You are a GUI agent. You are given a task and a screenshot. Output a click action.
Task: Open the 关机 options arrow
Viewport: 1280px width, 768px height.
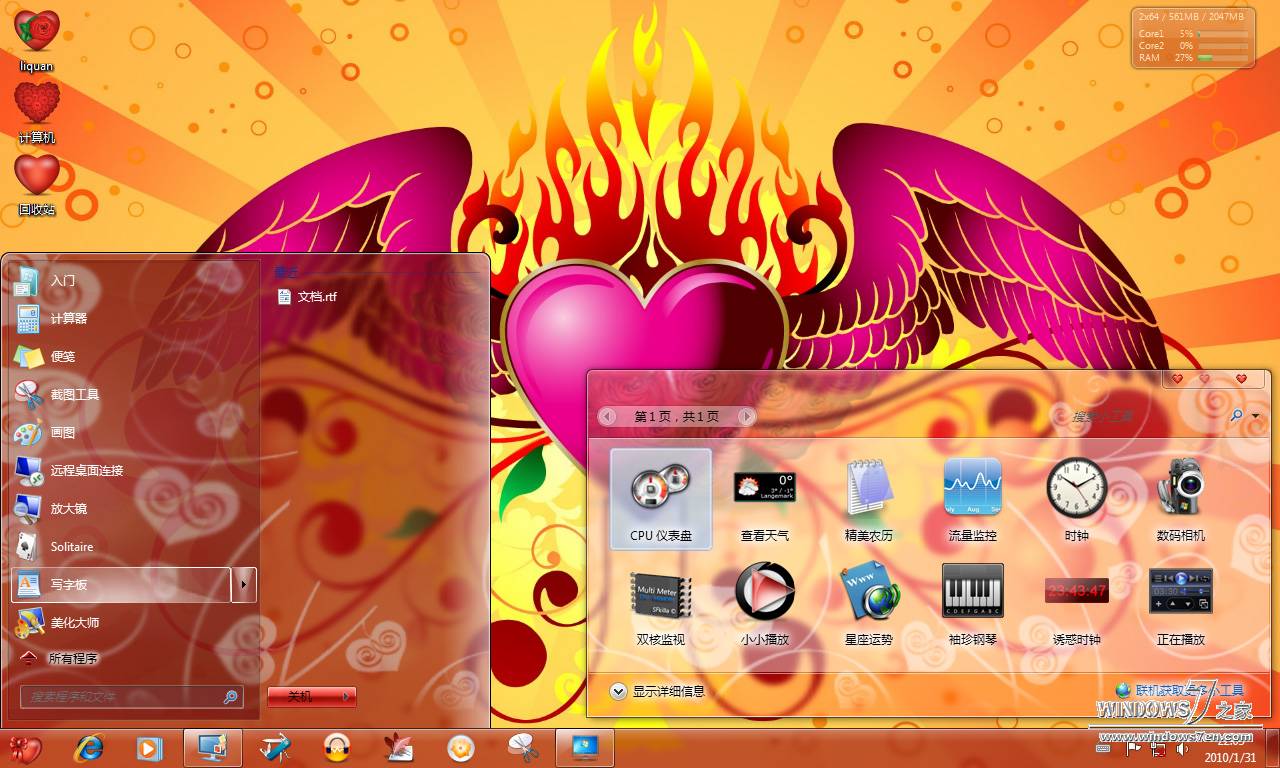click(346, 697)
